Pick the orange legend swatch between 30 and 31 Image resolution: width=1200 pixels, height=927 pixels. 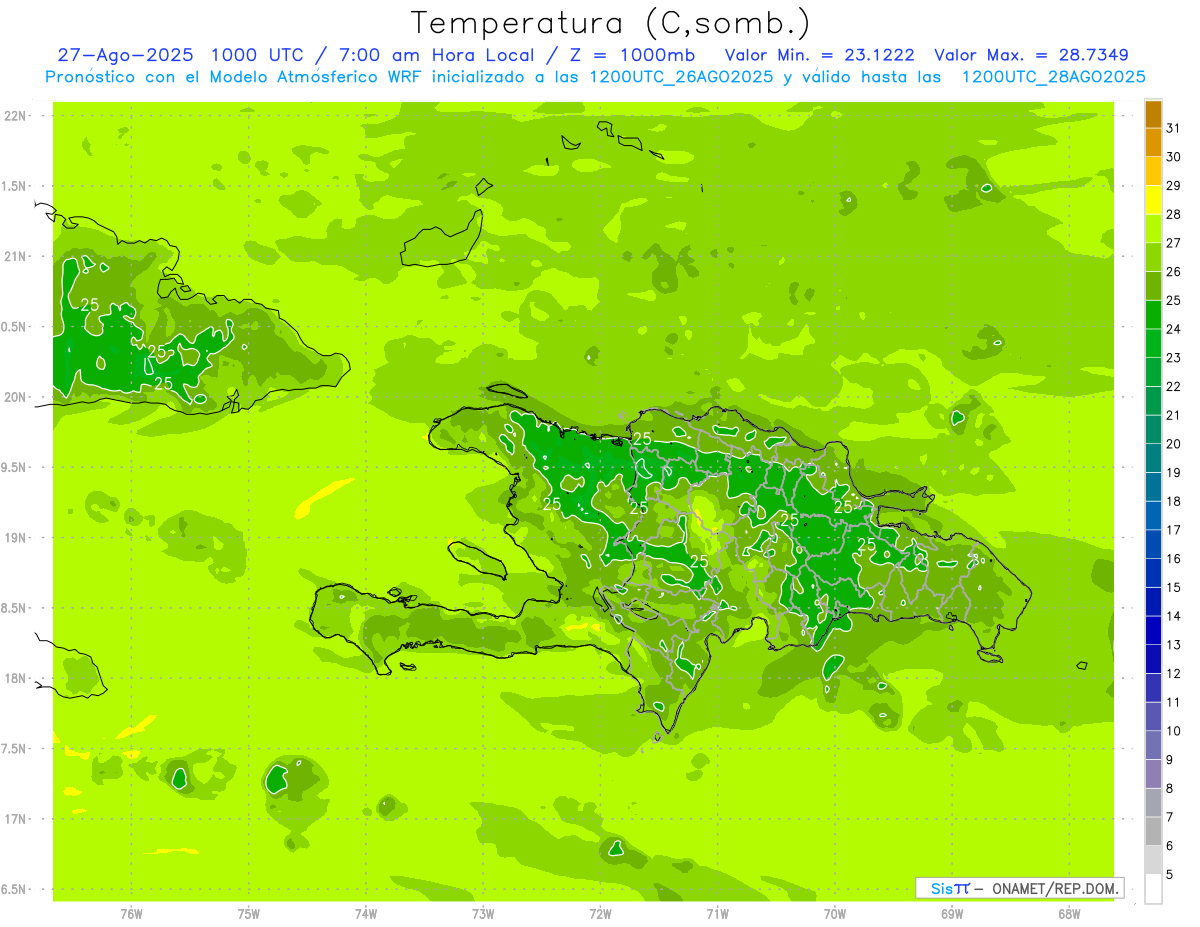click(1153, 143)
